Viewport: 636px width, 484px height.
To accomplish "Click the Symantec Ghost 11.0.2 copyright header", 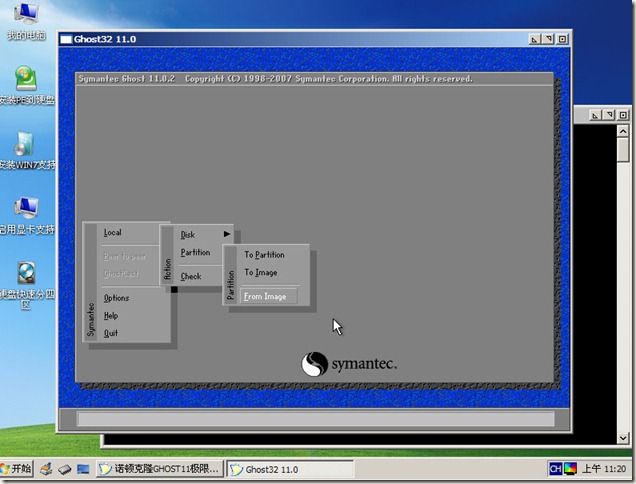I will tap(276, 79).
